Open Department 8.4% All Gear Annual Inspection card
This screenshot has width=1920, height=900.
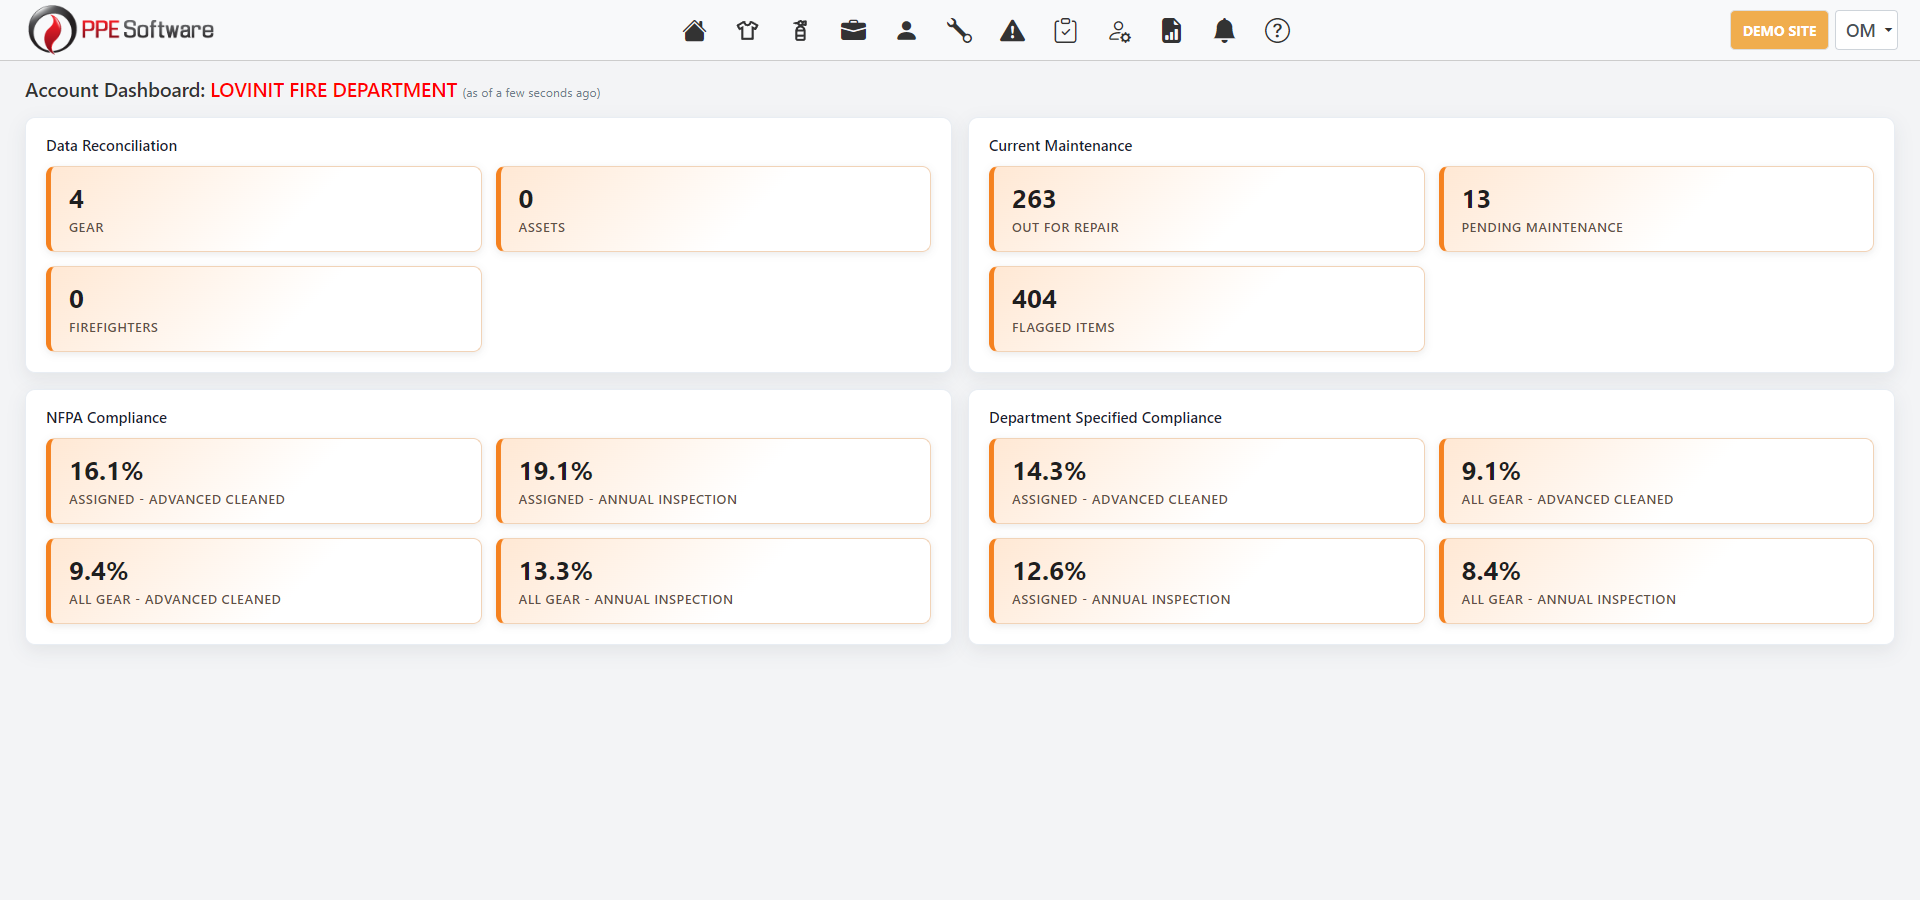(x=1656, y=581)
